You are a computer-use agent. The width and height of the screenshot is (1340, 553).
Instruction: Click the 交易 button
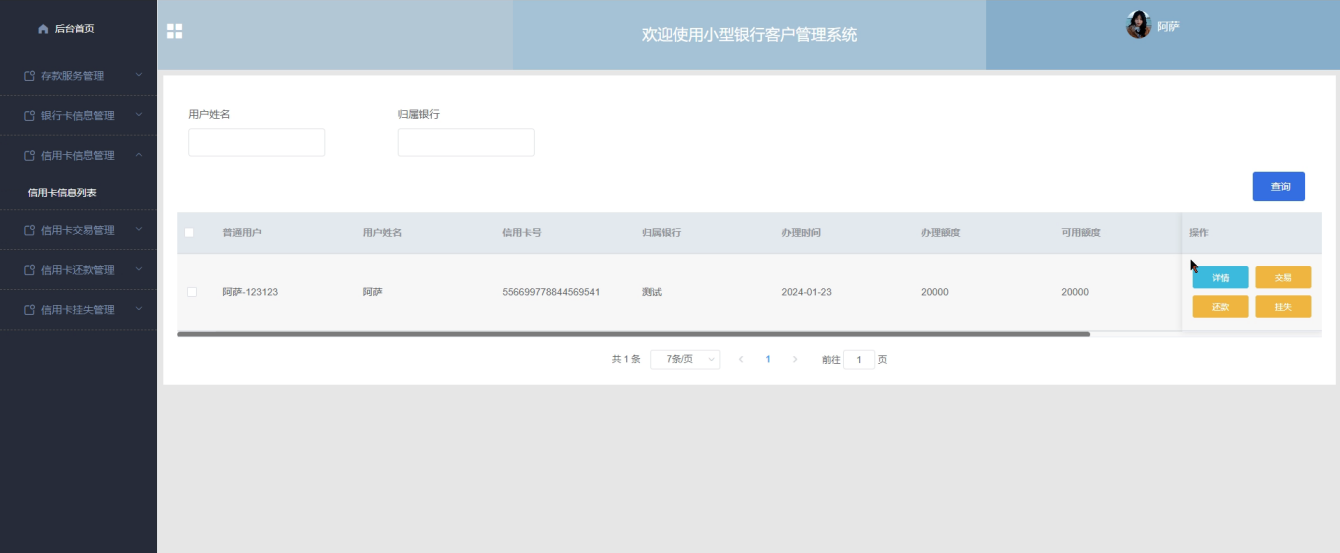(1283, 278)
